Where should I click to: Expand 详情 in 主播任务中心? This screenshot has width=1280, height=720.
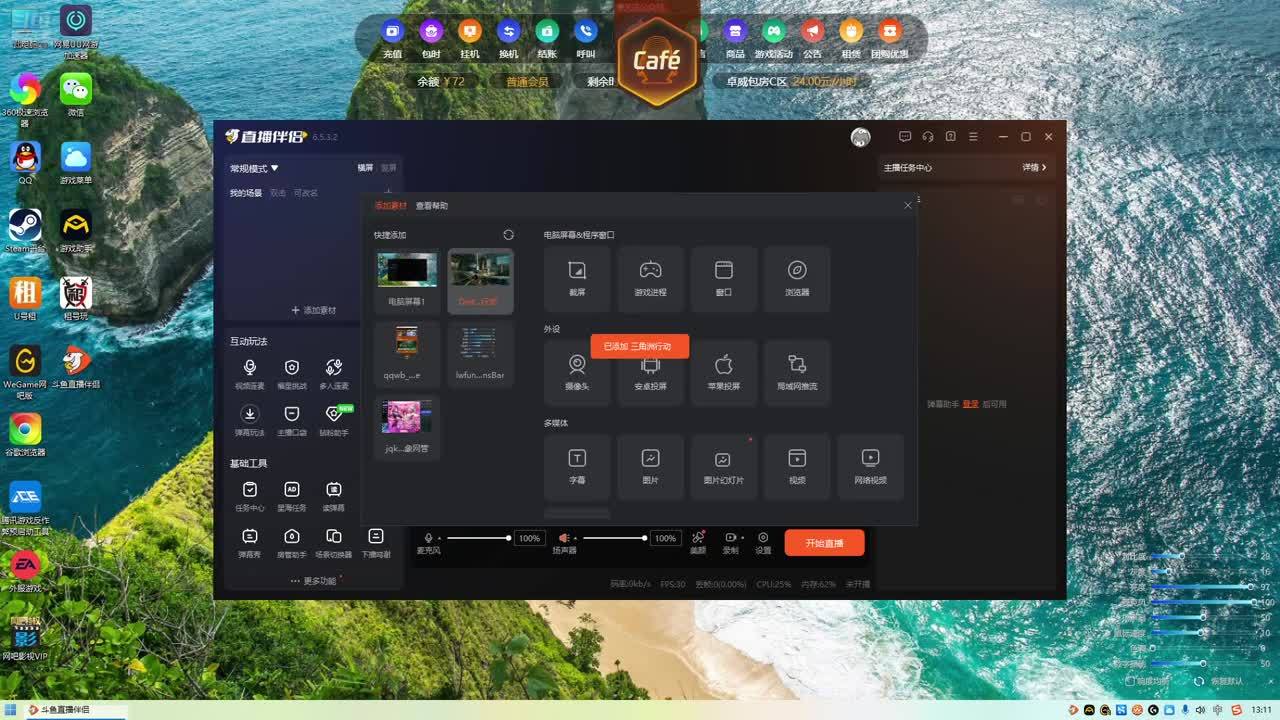(x=1034, y=168)
